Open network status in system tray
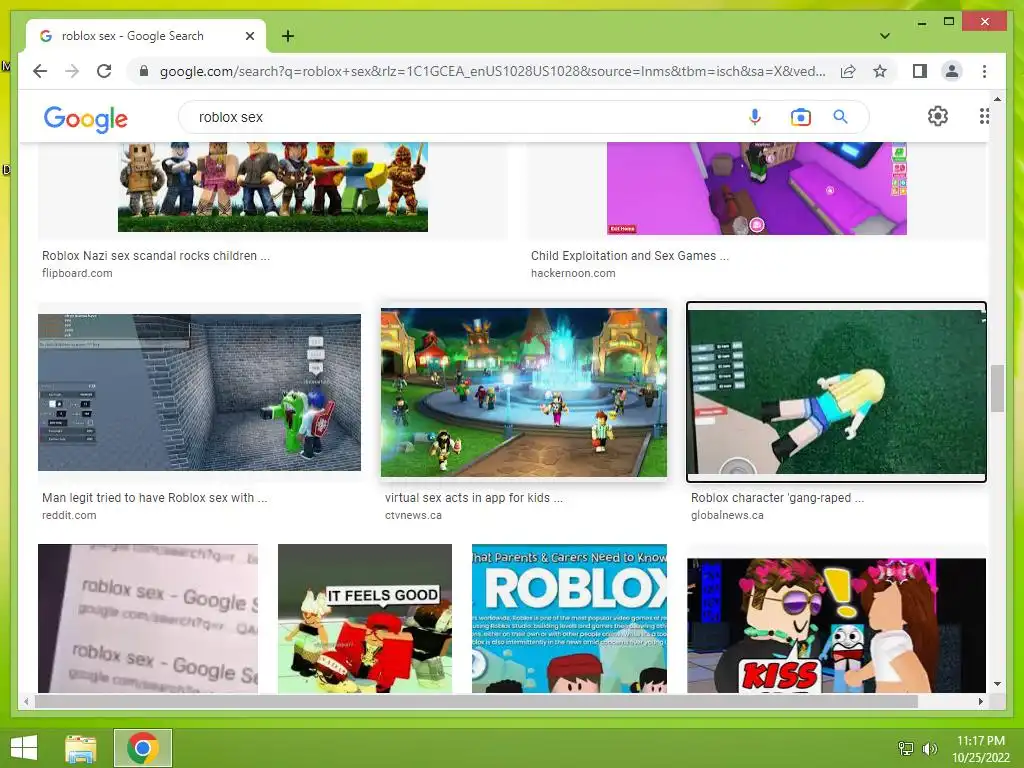The height and width of the screenshot is (768, 1024). 906,748
